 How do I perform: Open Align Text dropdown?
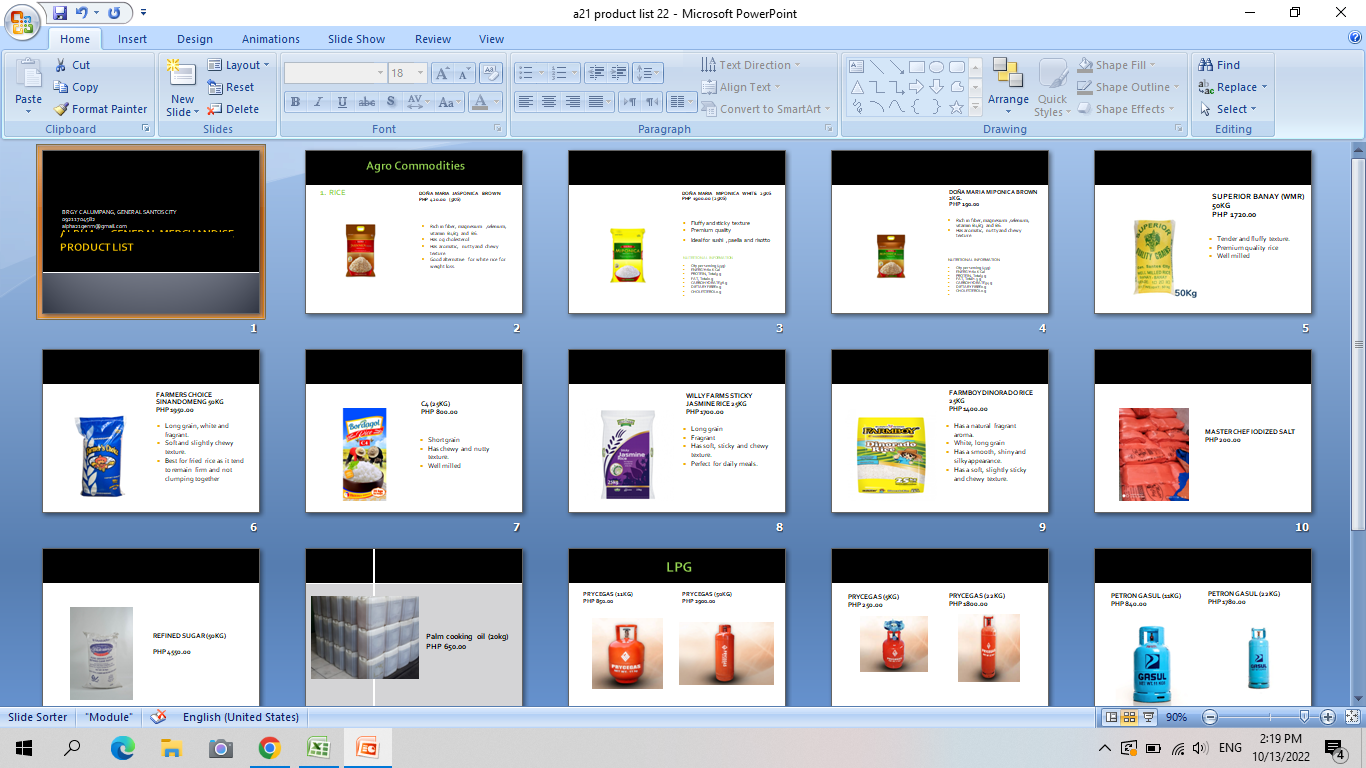click(x=743, y=87)
